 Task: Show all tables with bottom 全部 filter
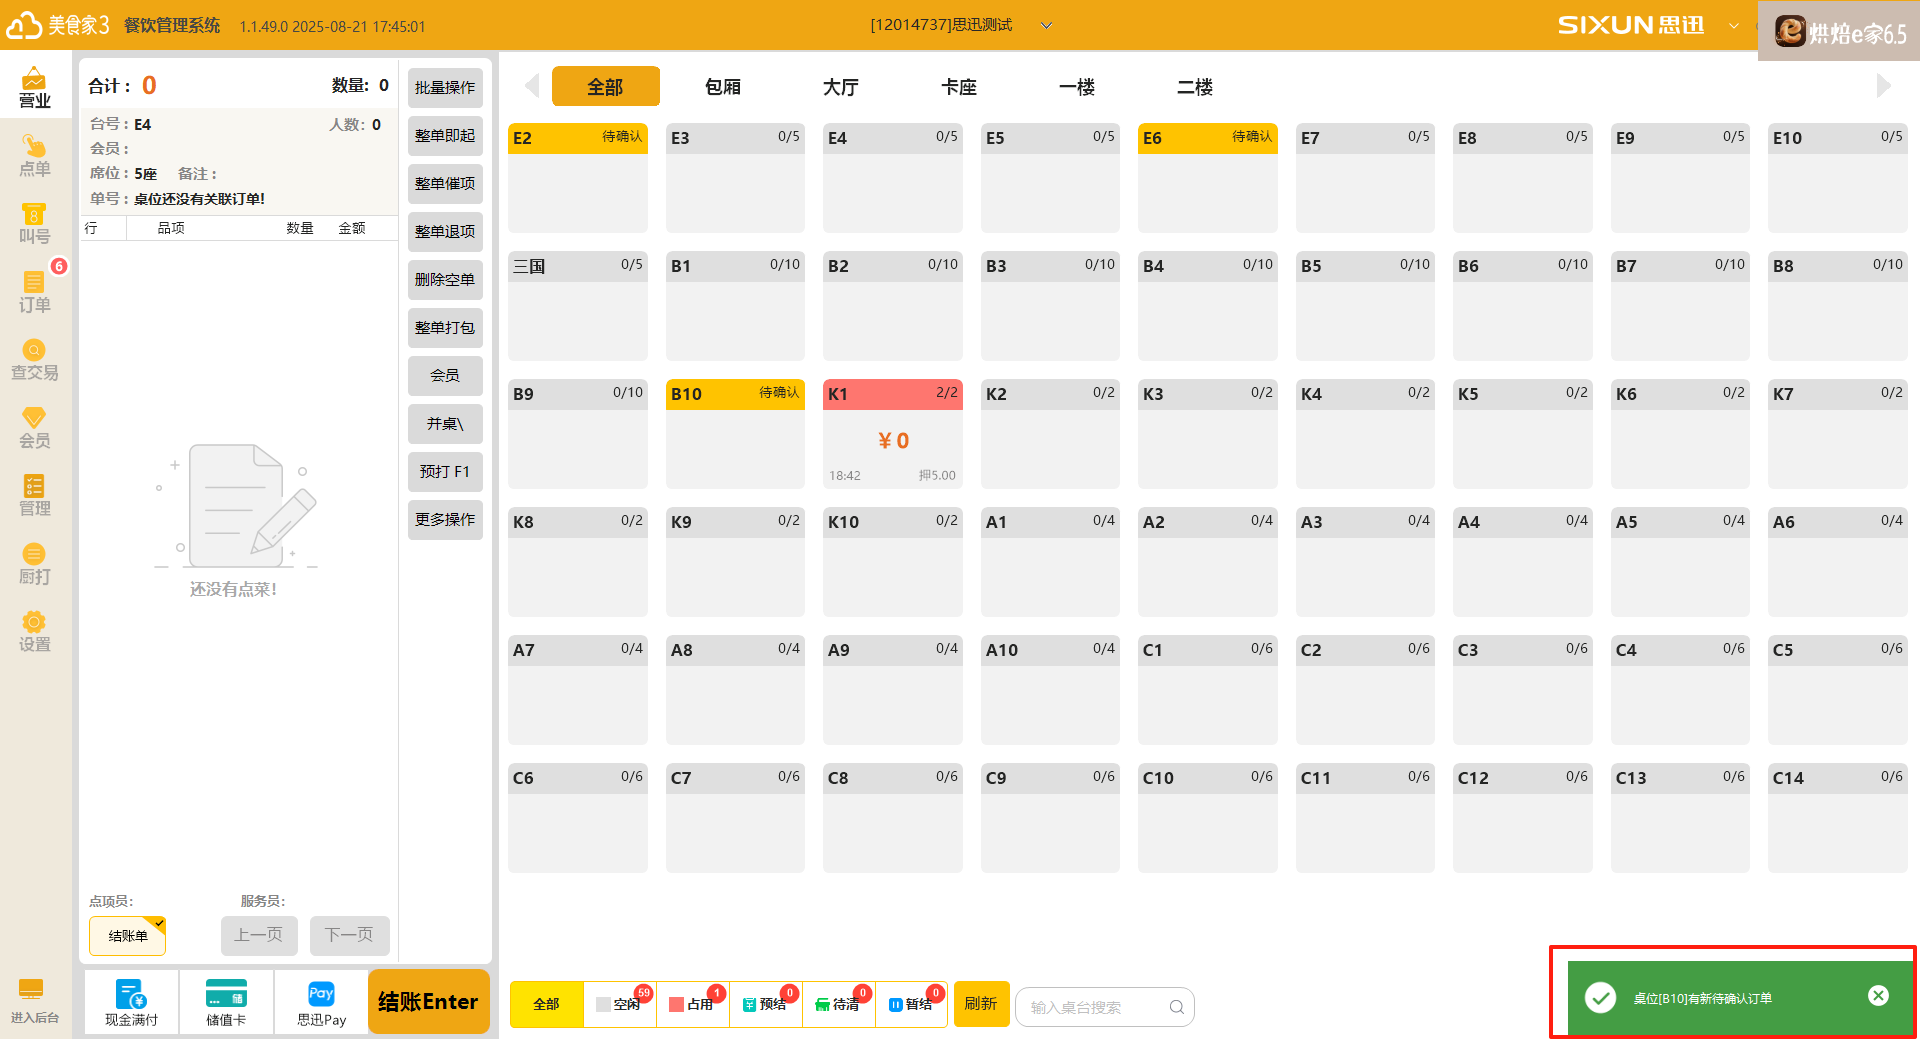coord(546,1004)
